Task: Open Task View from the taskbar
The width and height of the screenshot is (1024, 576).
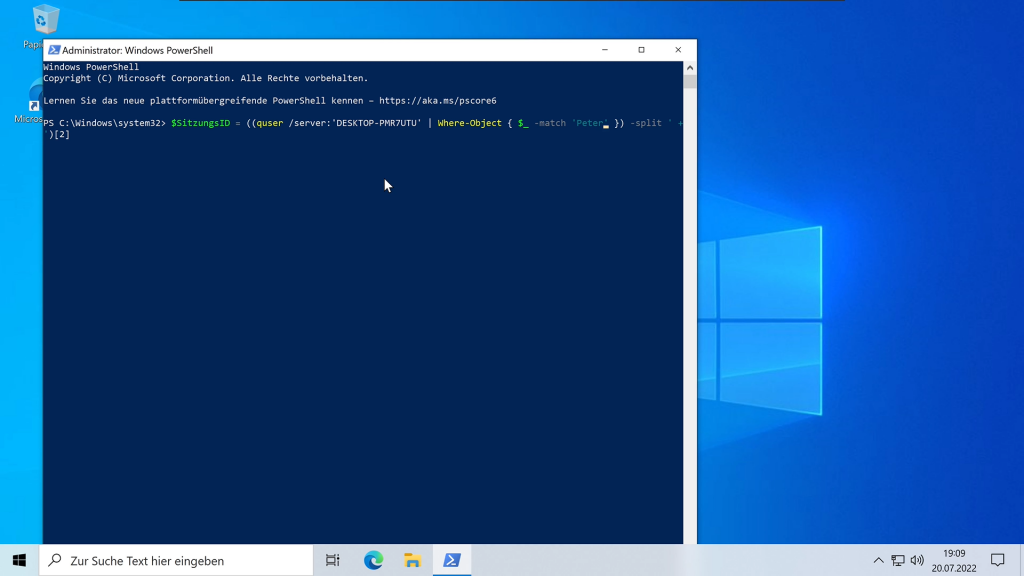Action: [332, 560]
